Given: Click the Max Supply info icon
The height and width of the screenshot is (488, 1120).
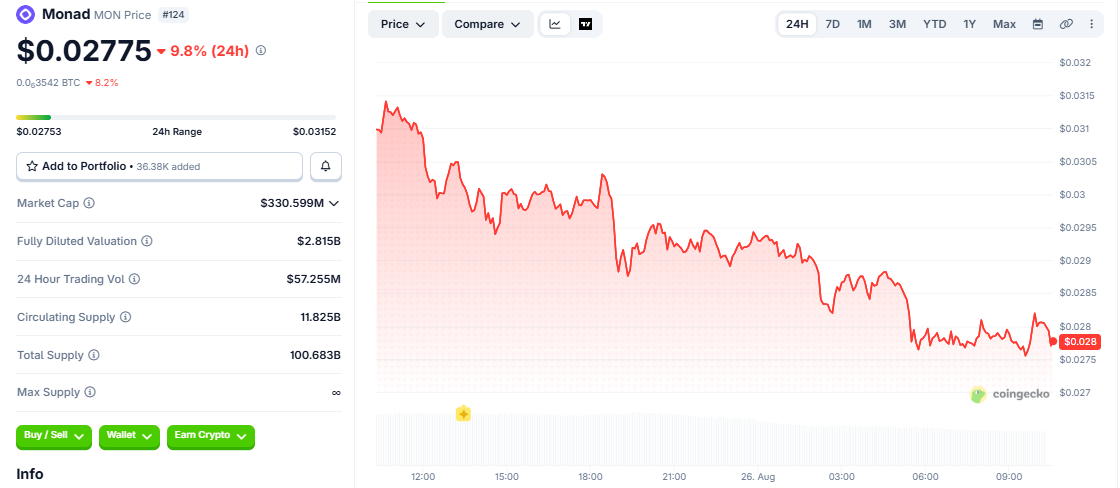Looking at the screenshot, I should tap(90, 392).
